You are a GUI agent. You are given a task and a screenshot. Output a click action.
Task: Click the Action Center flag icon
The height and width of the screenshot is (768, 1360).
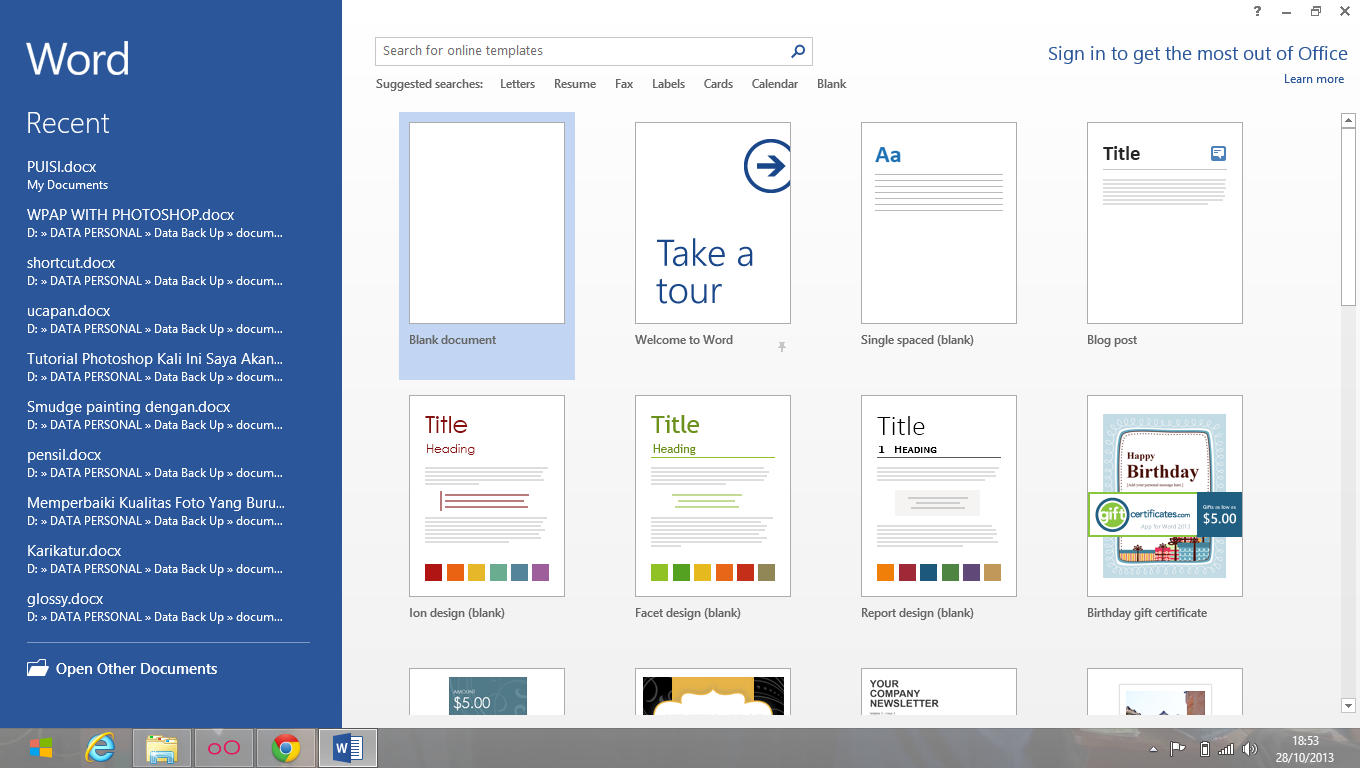point(1178,749)
